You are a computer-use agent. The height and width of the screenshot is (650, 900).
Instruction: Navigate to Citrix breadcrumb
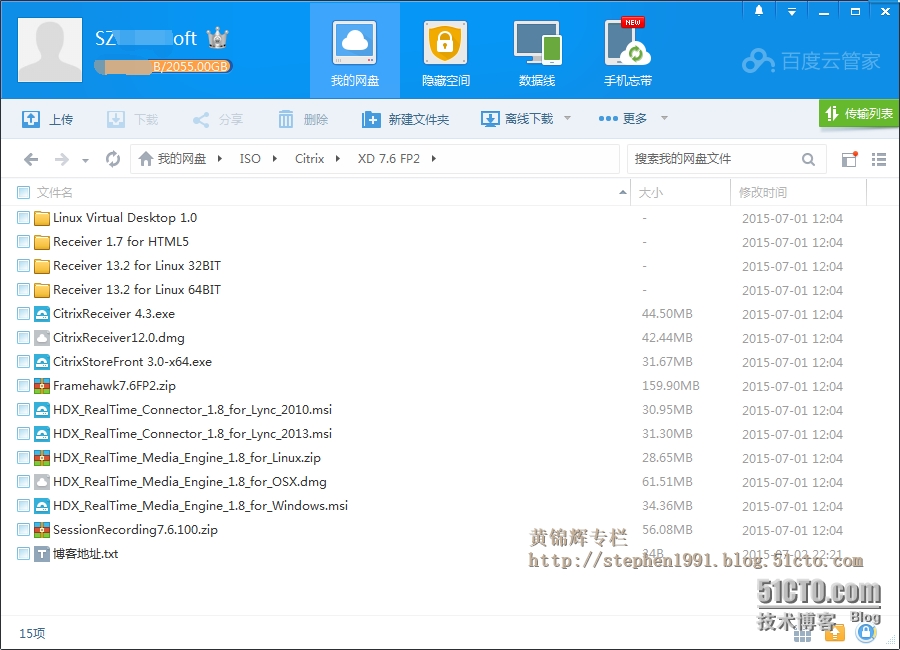(x=309, y=158)
